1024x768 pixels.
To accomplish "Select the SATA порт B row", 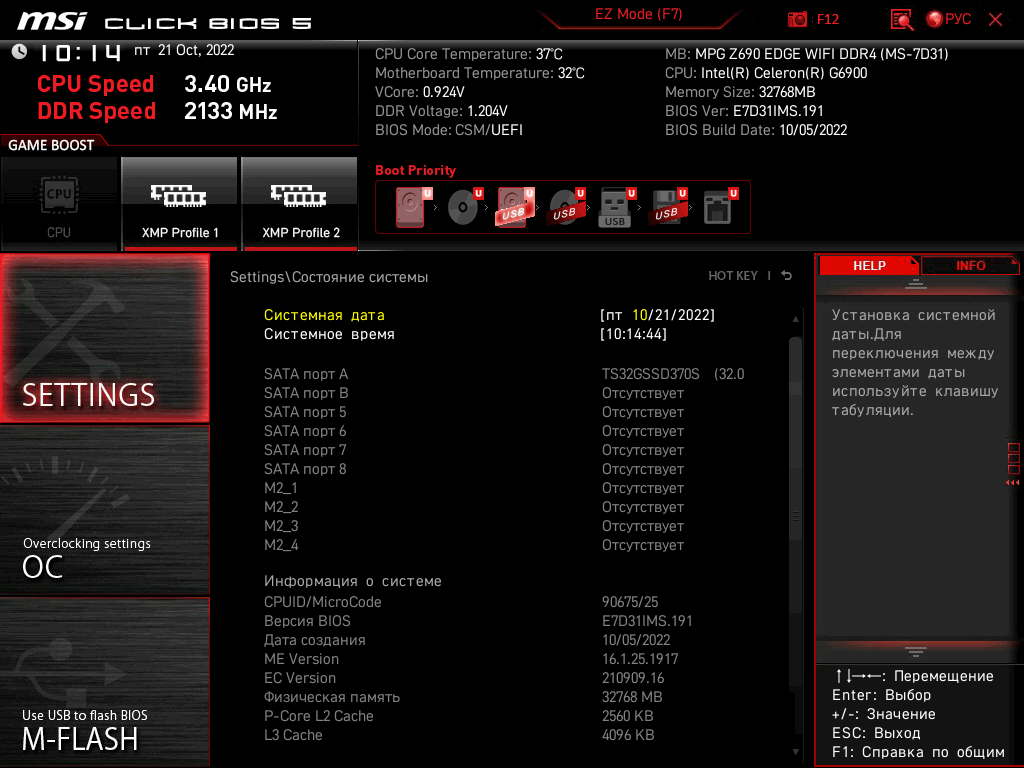I will click(474, 393).
